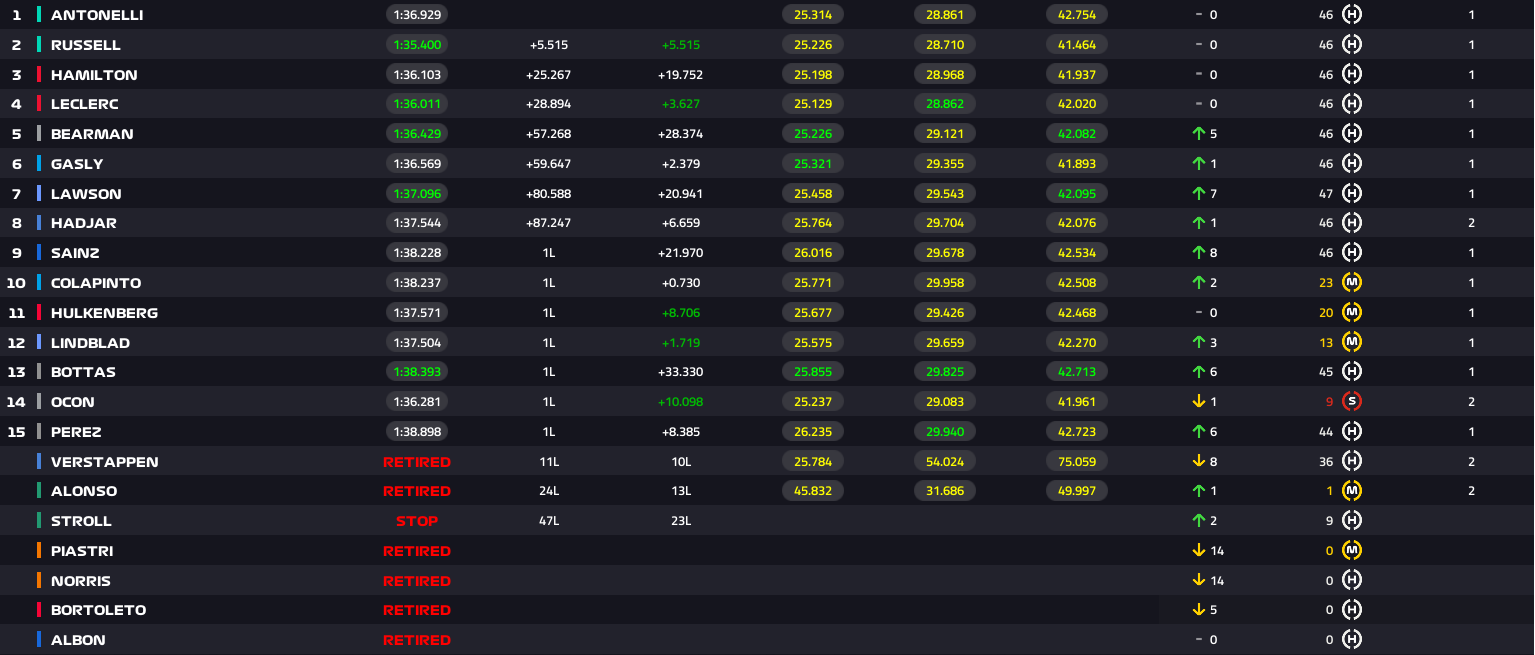Screen dimensions: 1535x655
Task: Click yellow down arrow in Verstappen's row
Action: (1198, 462)
